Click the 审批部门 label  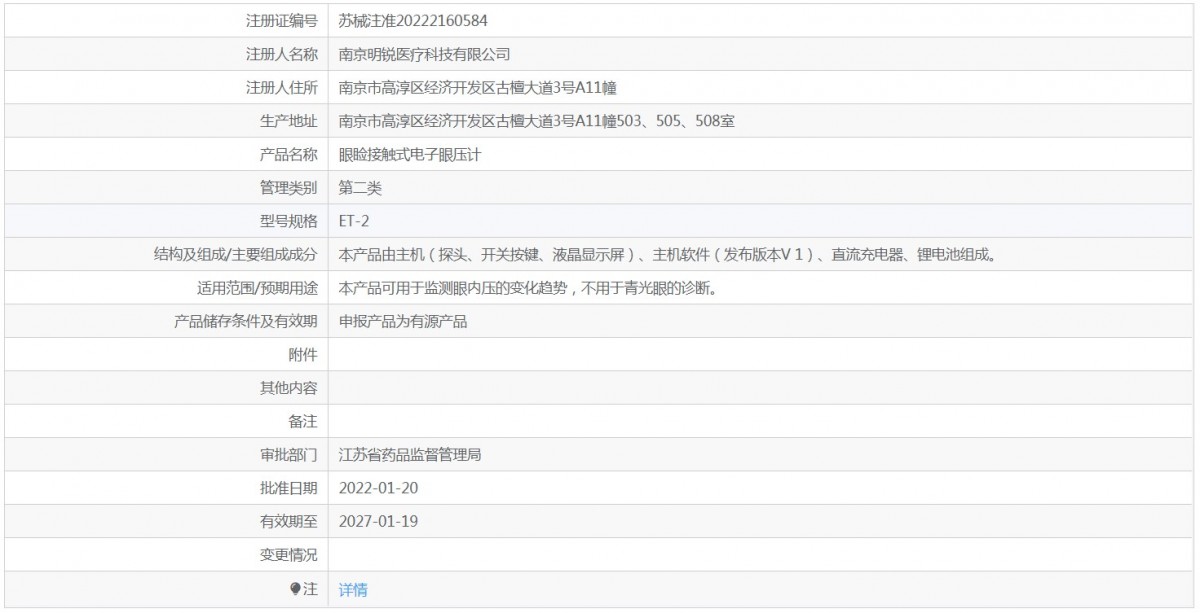[x=289, y=455]
